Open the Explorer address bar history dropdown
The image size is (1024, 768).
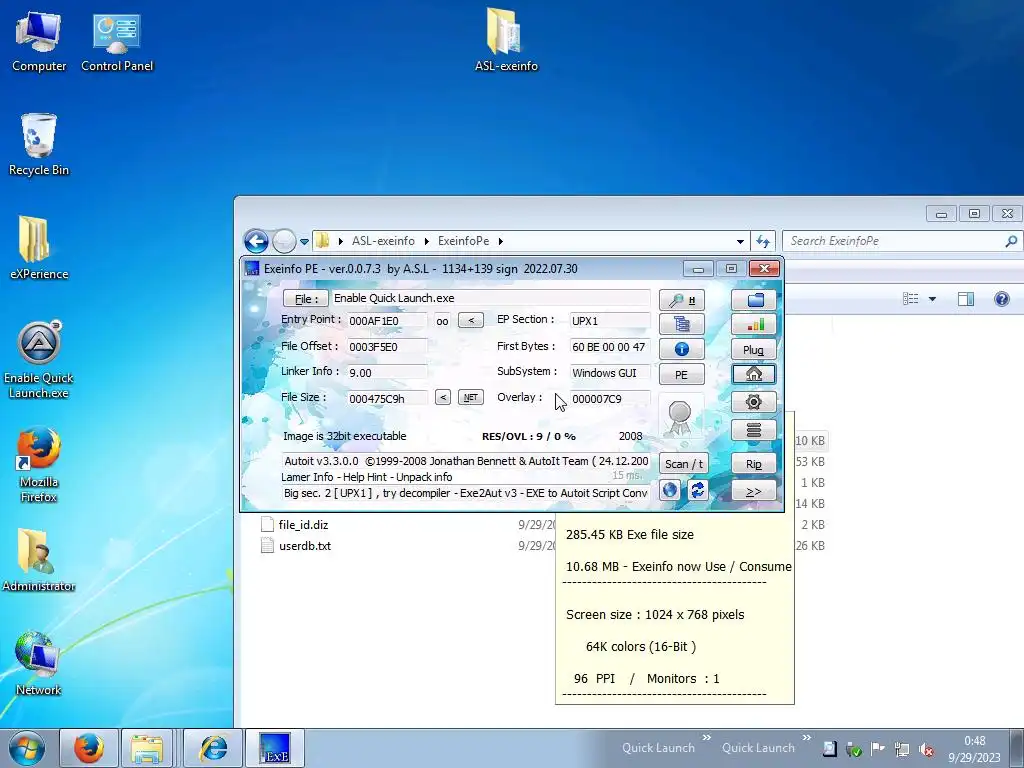pyautogui.click(x=740, y=242)
